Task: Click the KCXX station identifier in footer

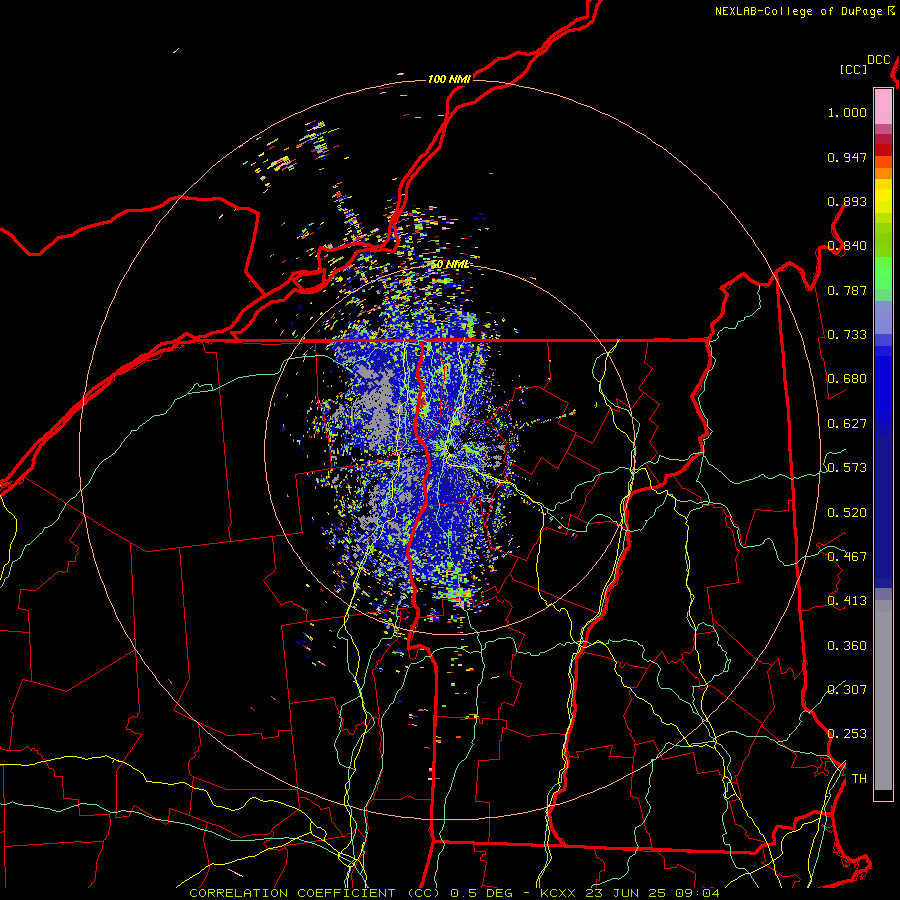Action: click(557, 893)
